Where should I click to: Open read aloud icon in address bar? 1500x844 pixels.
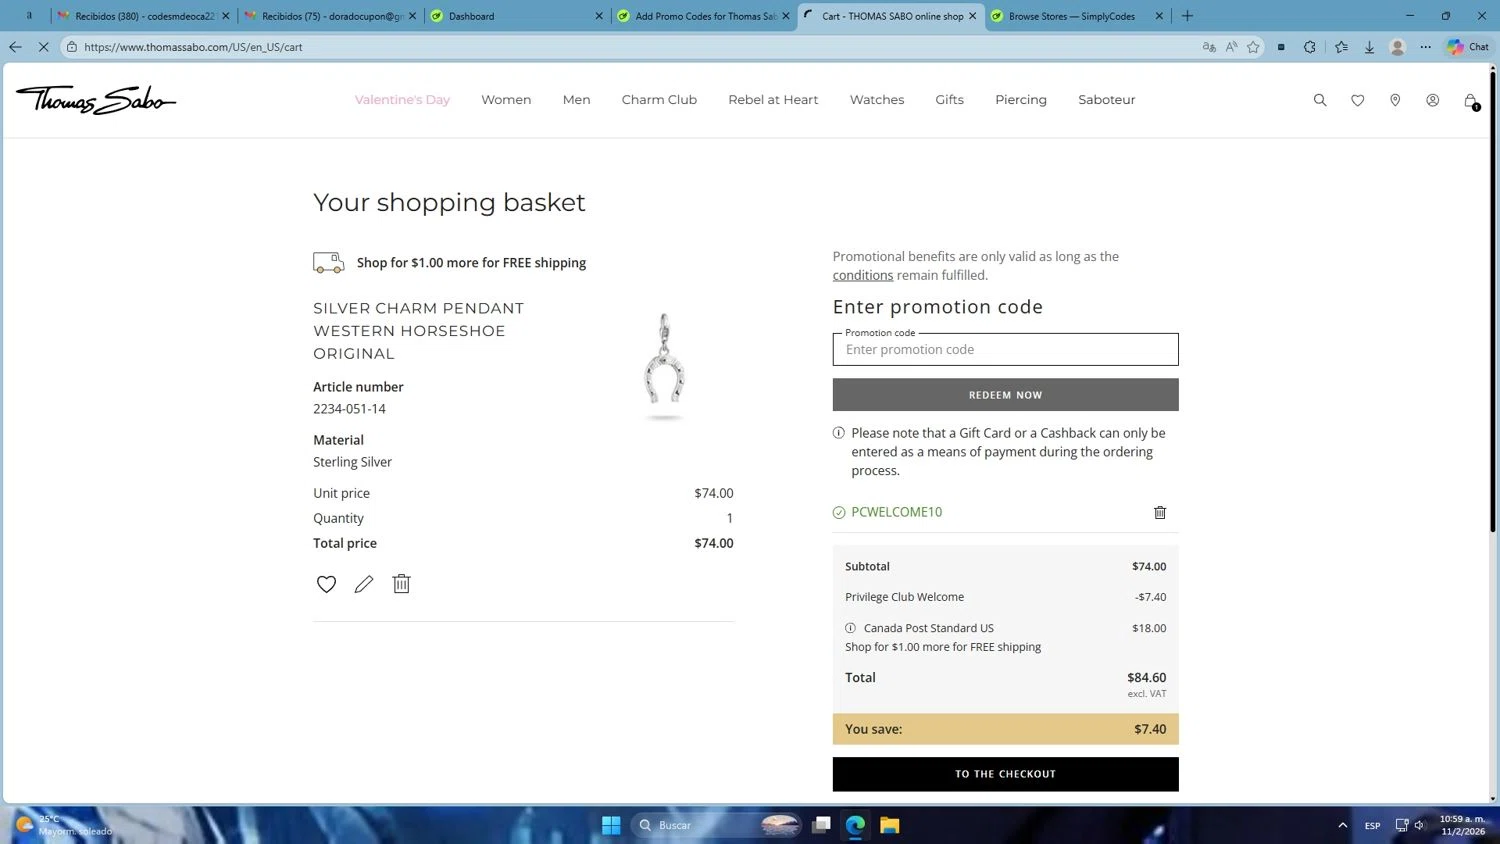[x=1231, y=46]
